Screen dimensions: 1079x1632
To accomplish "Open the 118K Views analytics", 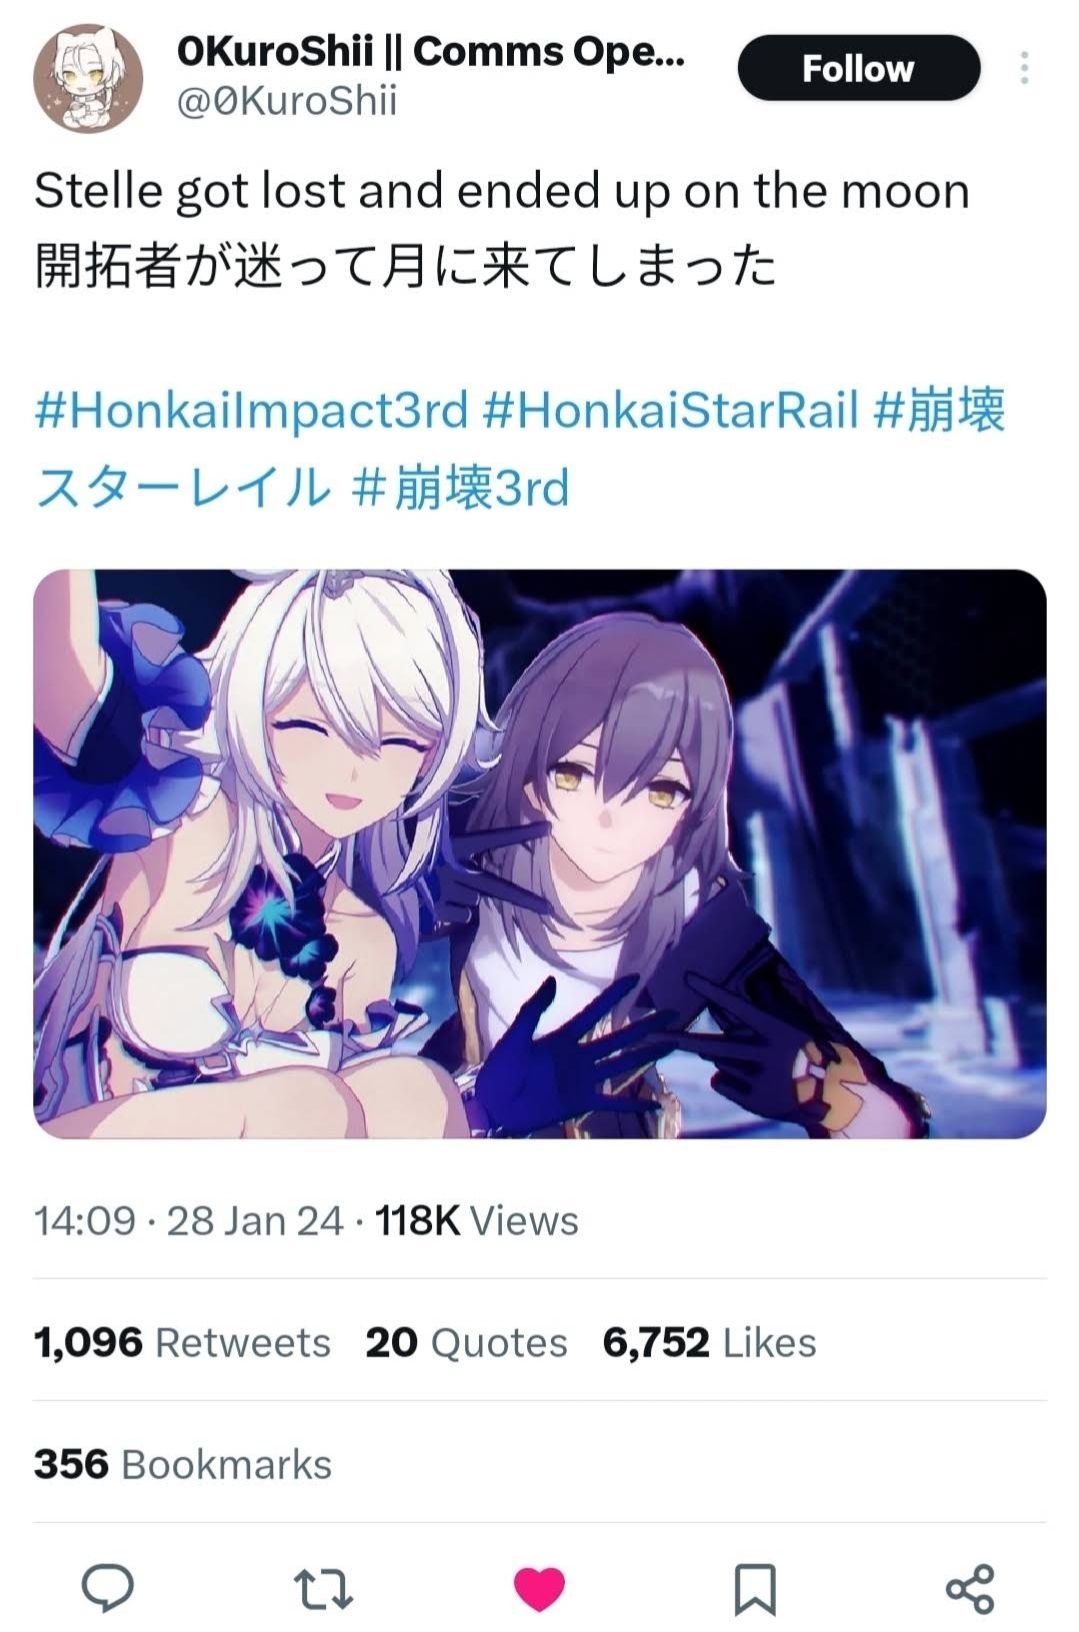I will pyautogui.click(x=476, y=1220).
